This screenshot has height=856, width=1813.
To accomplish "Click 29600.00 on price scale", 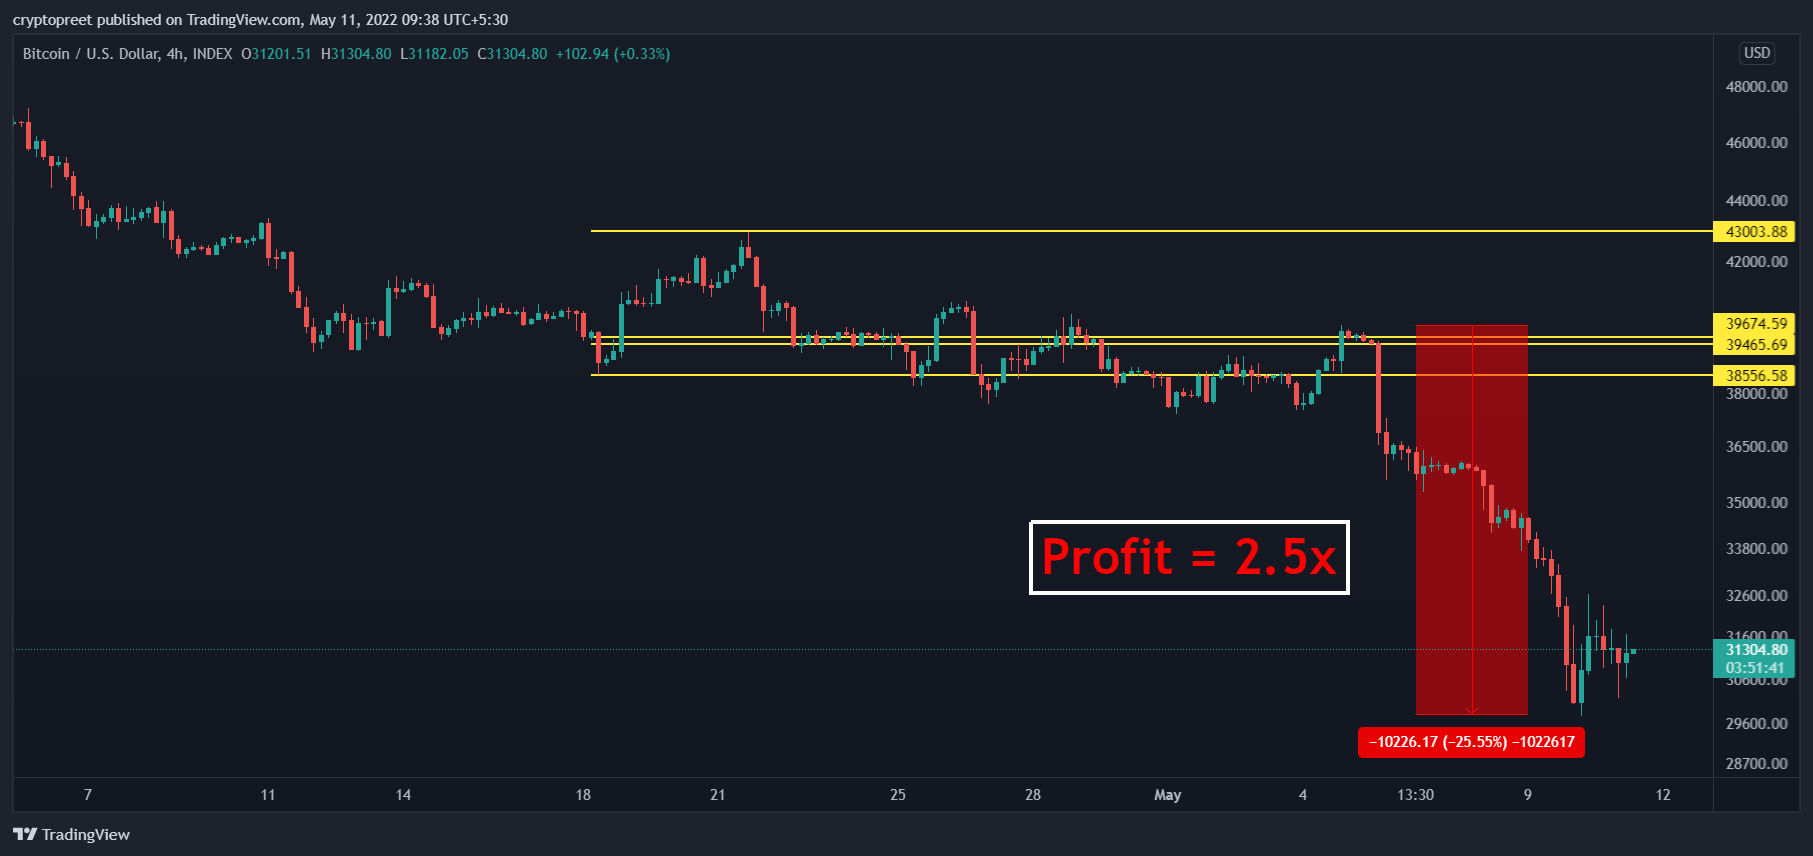I will 1757,724.
